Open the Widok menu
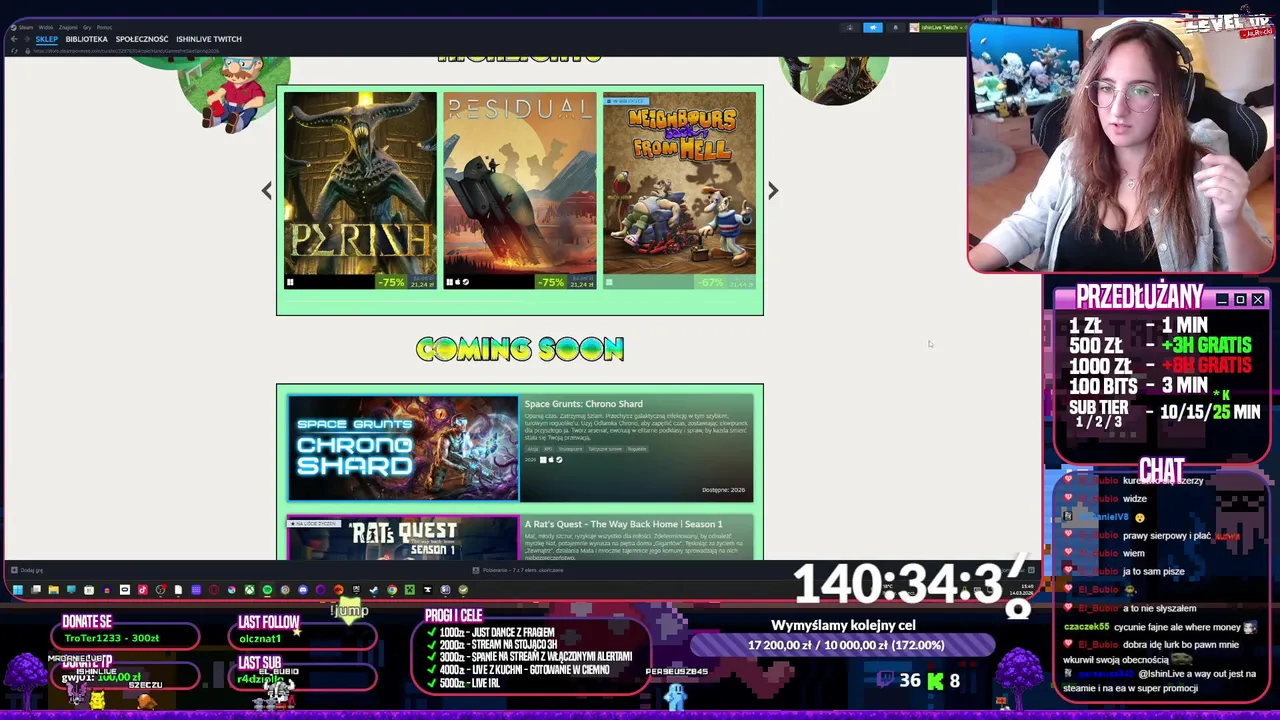The width and height of the screenshot is (1280, 720). 46,27
